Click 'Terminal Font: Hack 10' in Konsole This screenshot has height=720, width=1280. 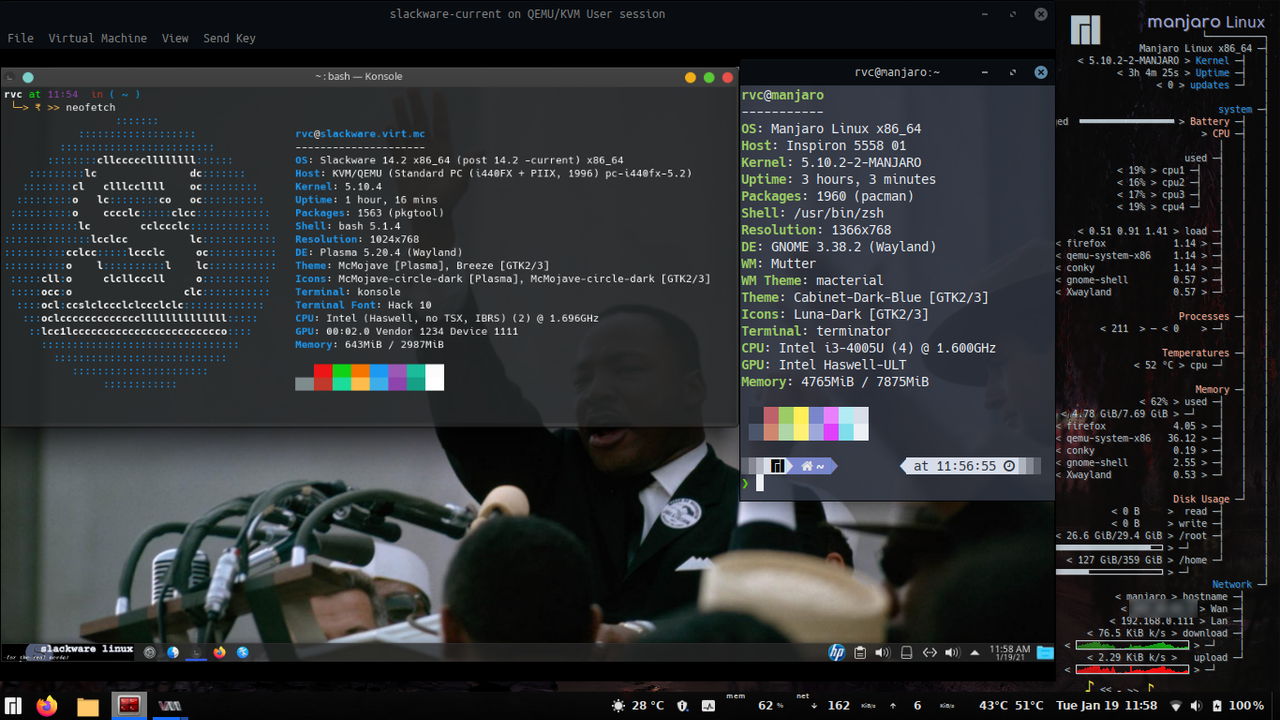[363, 305]
